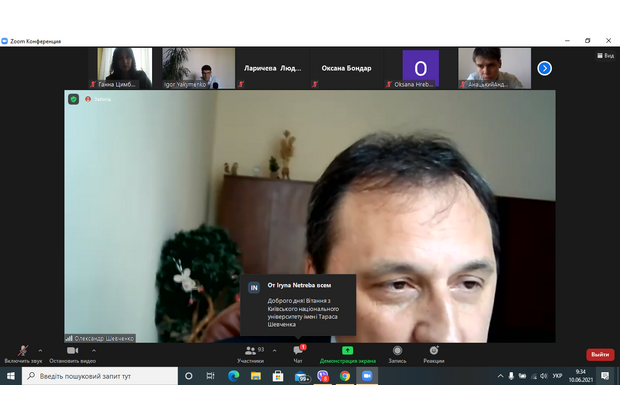The width and height of the screenshot is (620, 420).
Task: Open chat message from Iryna Netreba
Action: [x=298, y=305]
